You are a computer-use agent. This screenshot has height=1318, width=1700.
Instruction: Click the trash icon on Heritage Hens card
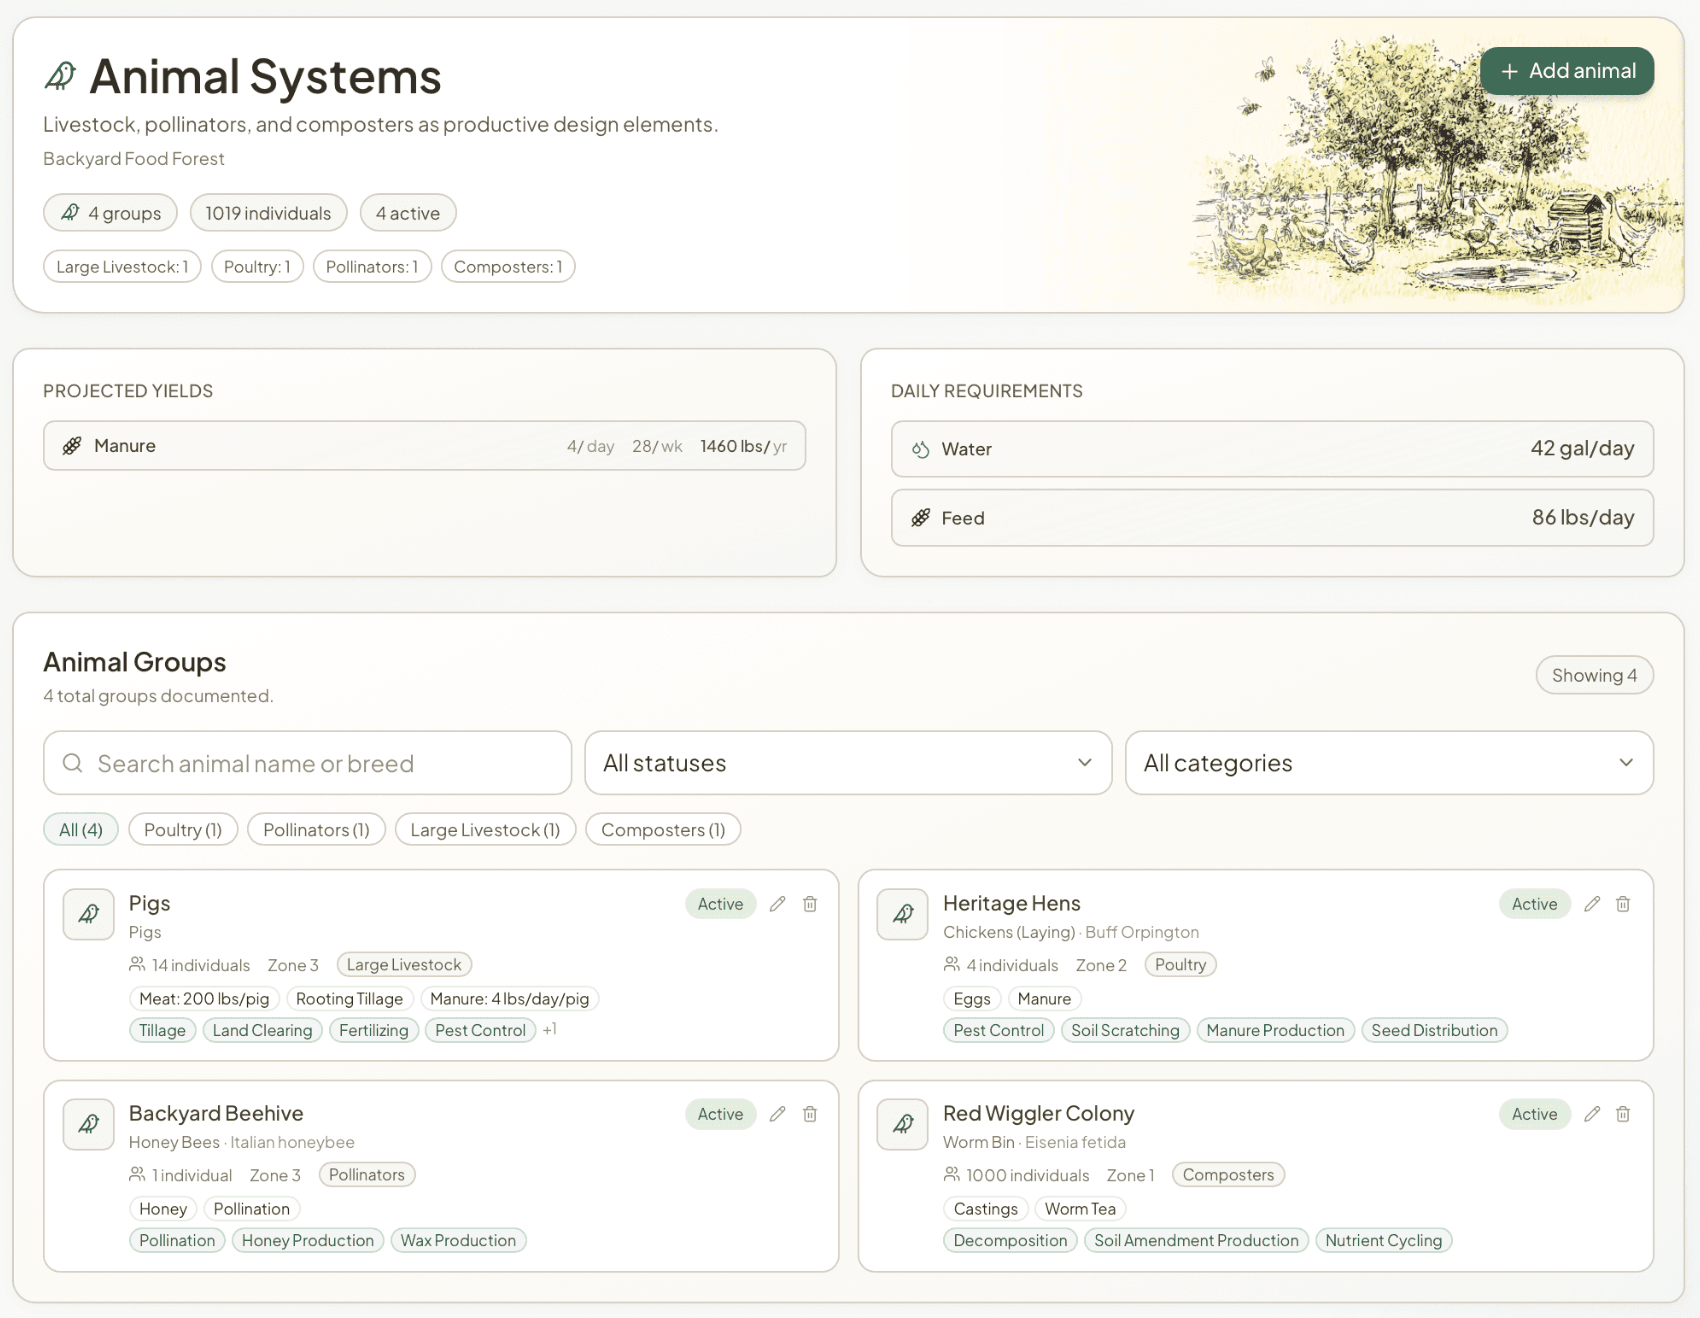pos(1624,903)
